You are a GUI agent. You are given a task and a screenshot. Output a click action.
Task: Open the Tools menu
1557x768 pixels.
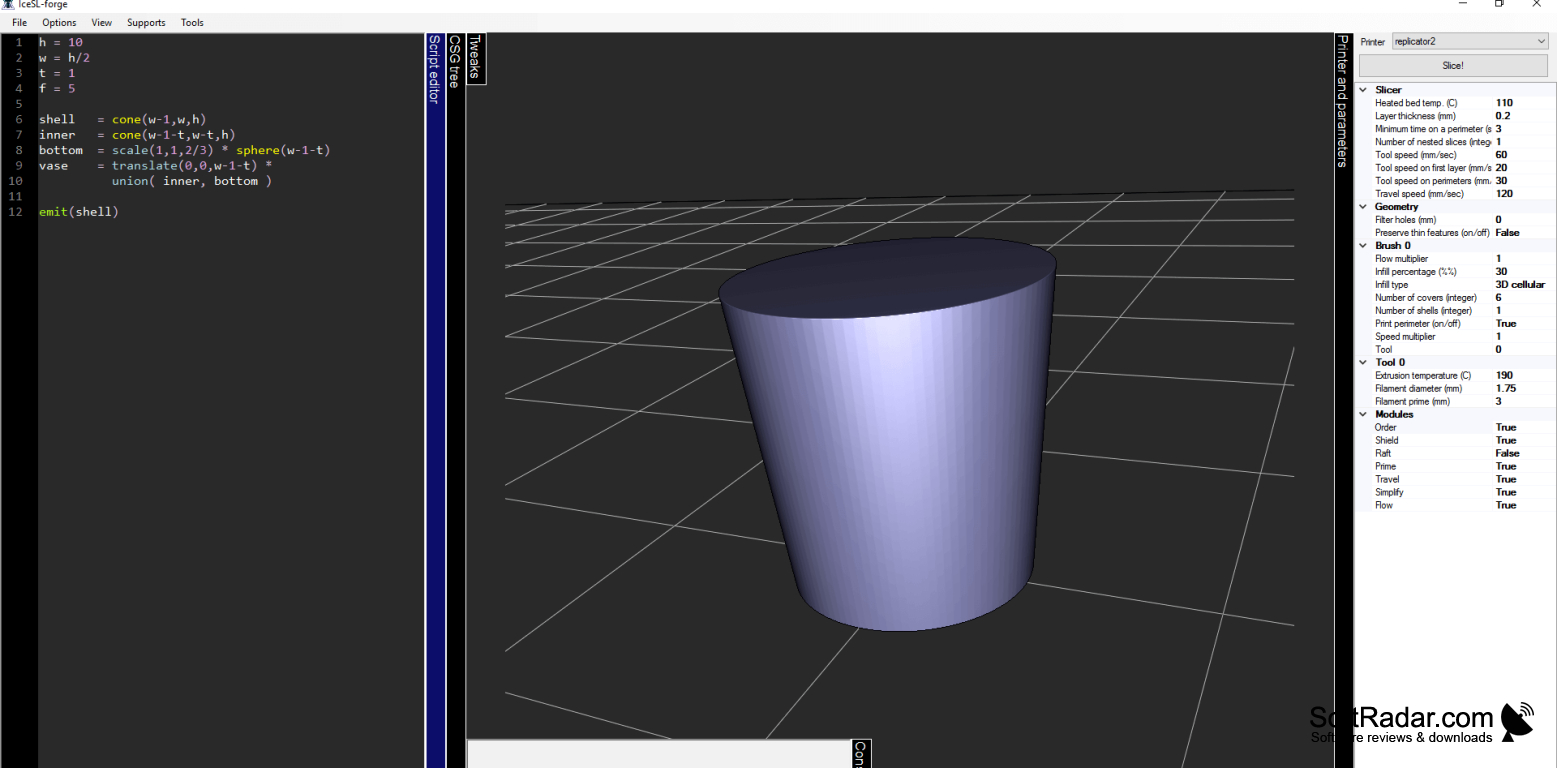(192, 22)
